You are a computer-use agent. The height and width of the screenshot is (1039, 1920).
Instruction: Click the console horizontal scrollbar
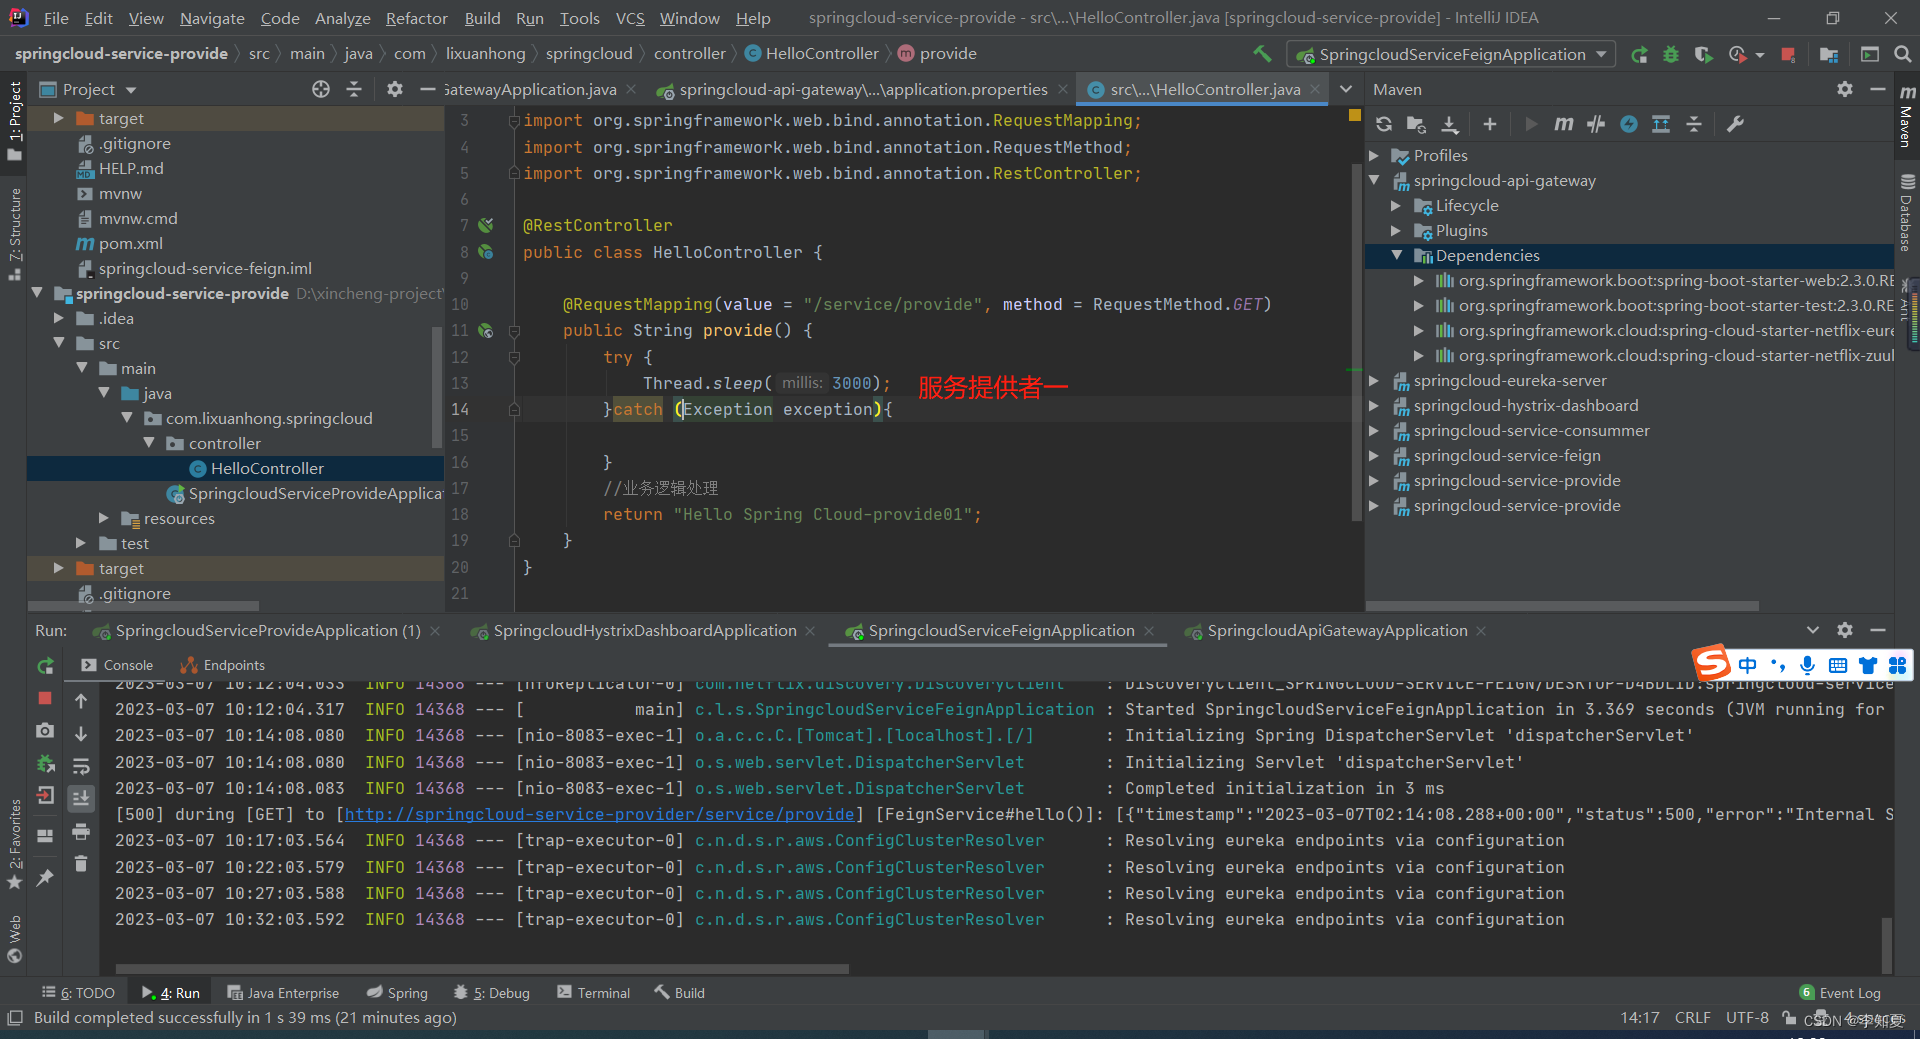482,969
